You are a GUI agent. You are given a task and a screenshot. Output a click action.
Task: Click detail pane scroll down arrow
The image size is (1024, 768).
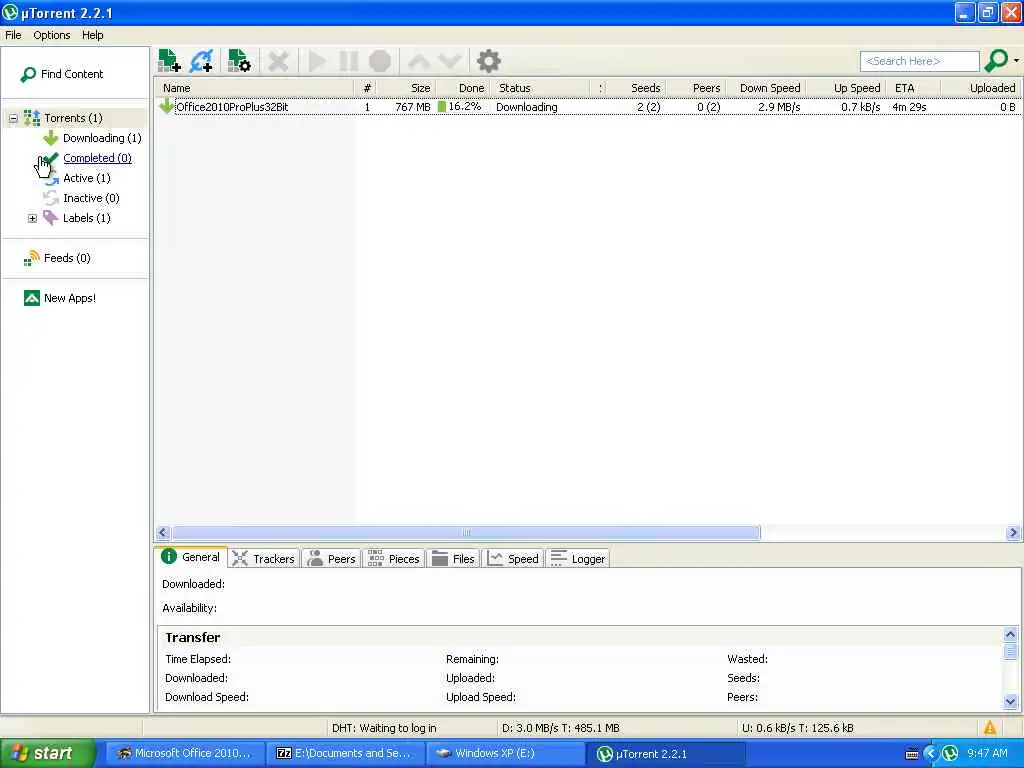tap(1010, 702)
